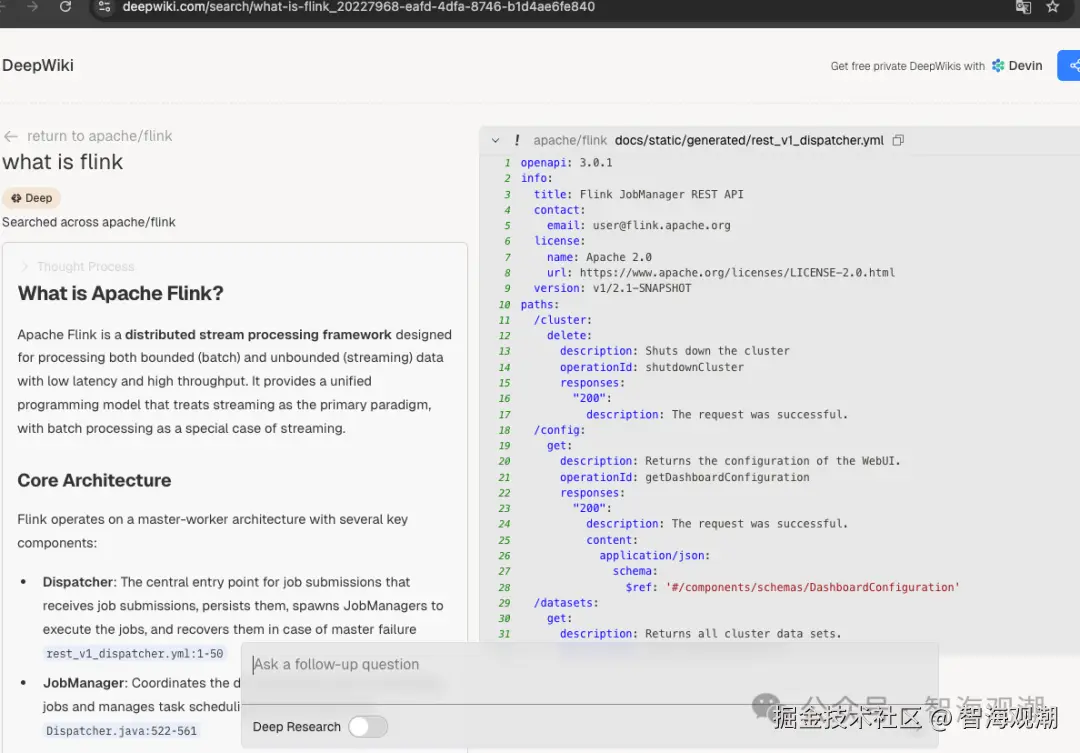1080x753 pixels.
Task: Click code line 'operationId: shutdownCluster'
Action: coord(652,367)
